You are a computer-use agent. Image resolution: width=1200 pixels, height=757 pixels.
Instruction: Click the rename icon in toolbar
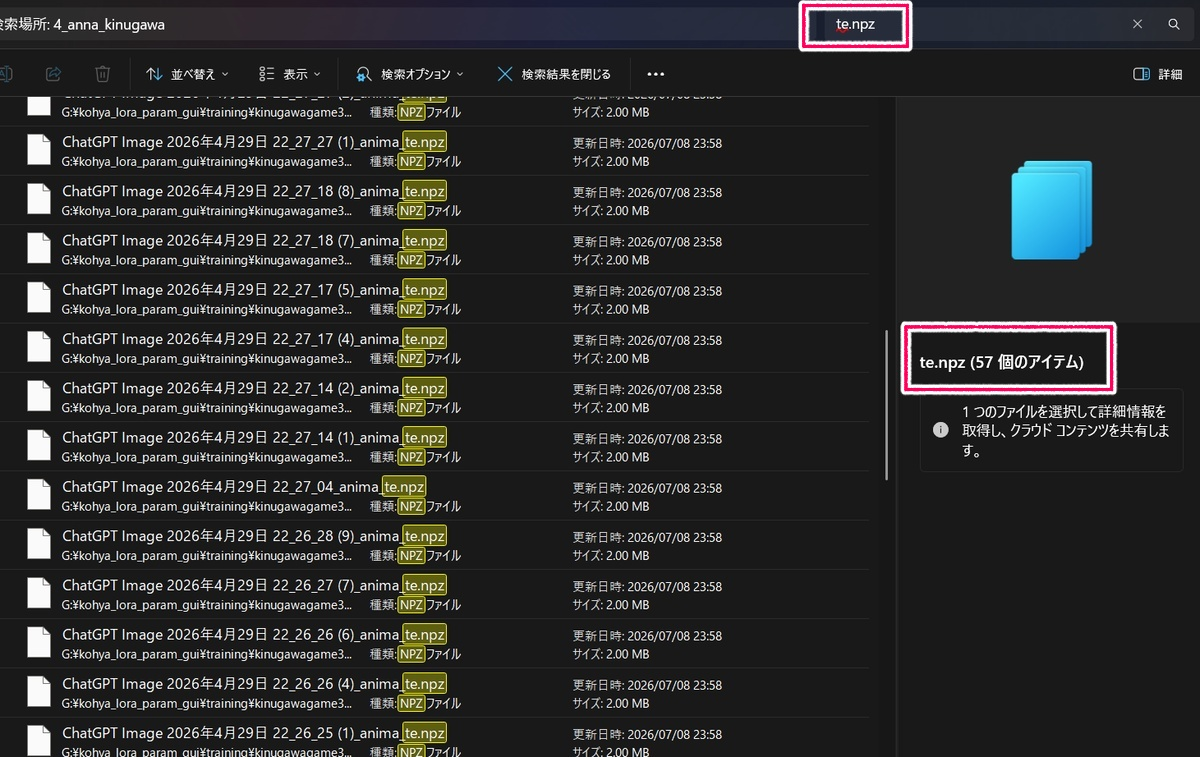click(6, 74)
